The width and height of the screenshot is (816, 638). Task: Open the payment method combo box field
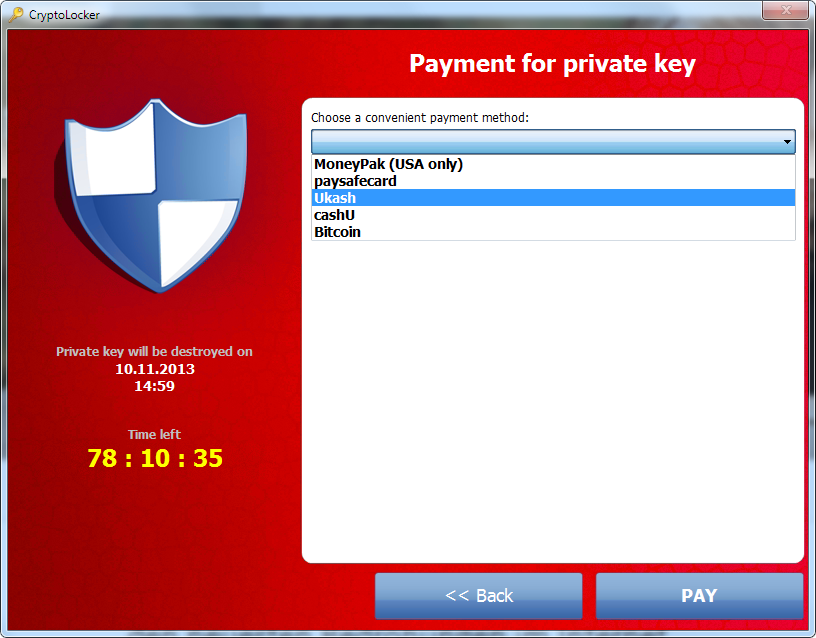pyautogui.click(x=553, y=142)
